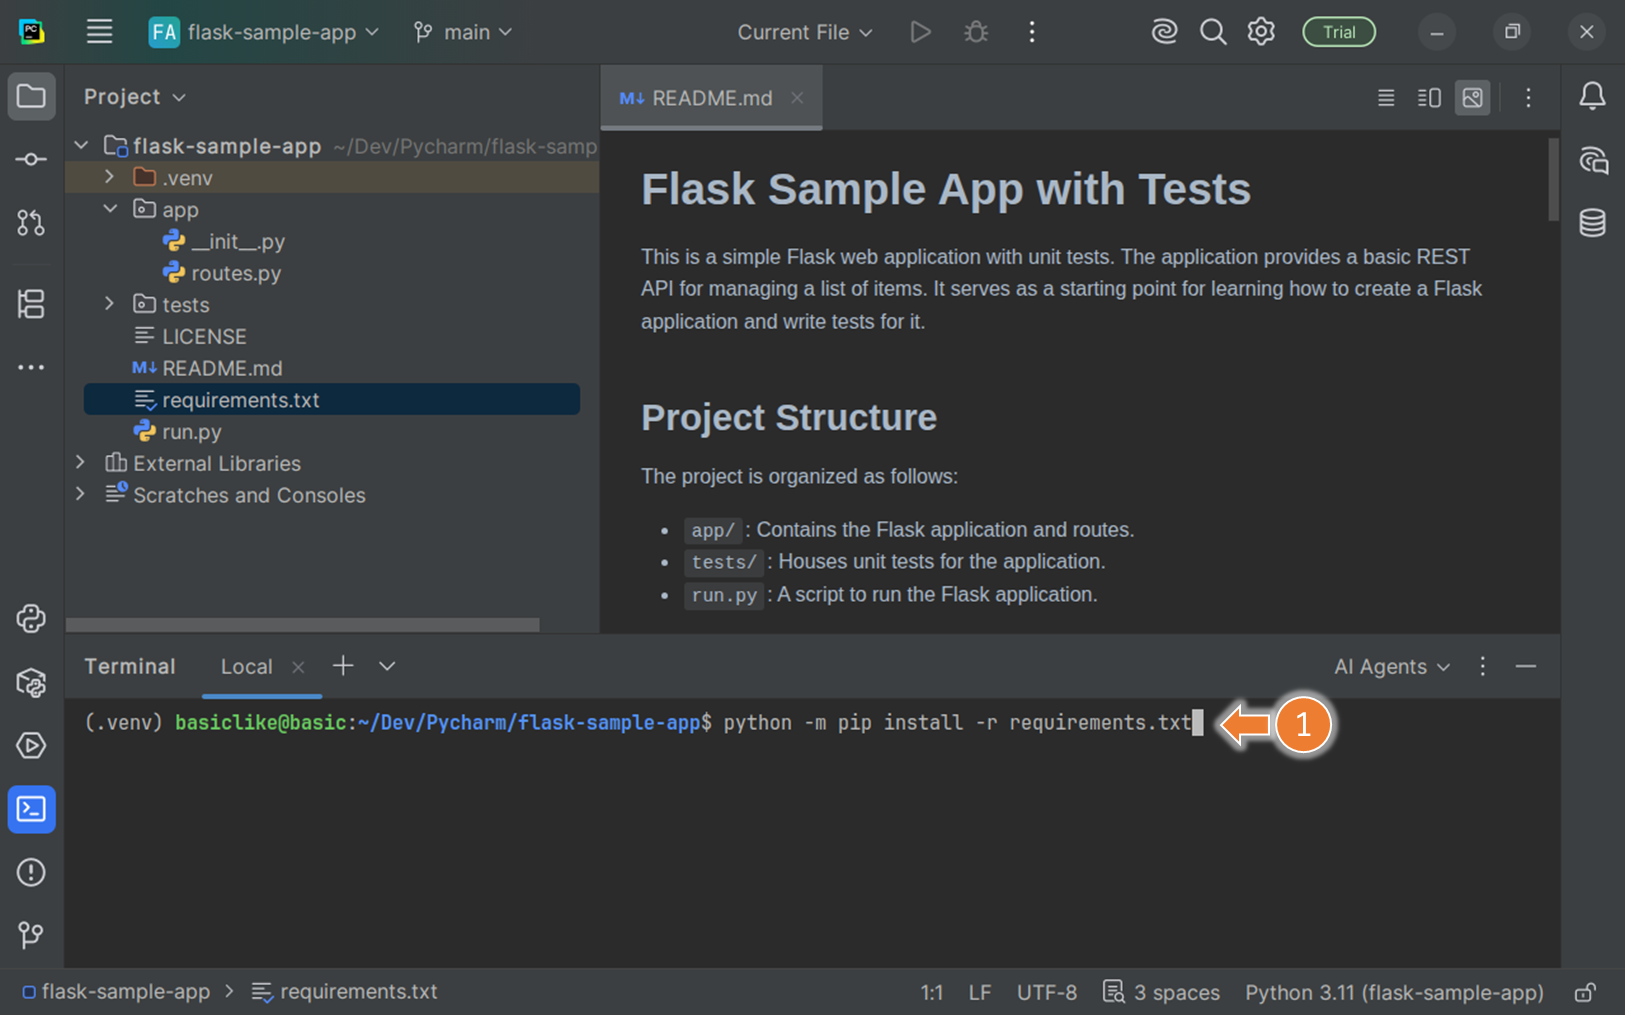Open the Python Packages tool window
The image size is (1625, 1015).
(x=31, y=683)
